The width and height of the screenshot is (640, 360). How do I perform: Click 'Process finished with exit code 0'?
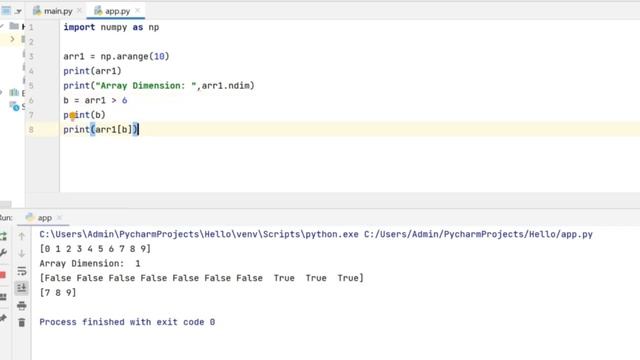(x=127, y=322)
